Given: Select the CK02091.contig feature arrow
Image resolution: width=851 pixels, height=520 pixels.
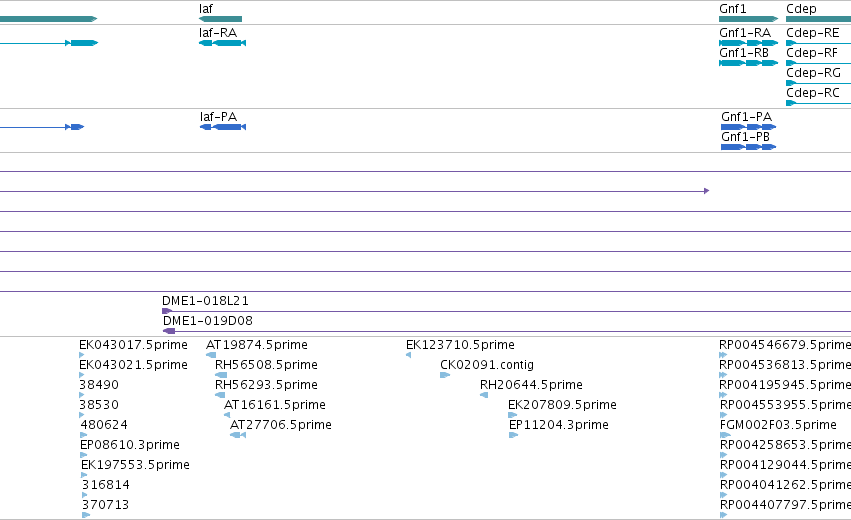Looking at the screenshot, I should (445, 375).
